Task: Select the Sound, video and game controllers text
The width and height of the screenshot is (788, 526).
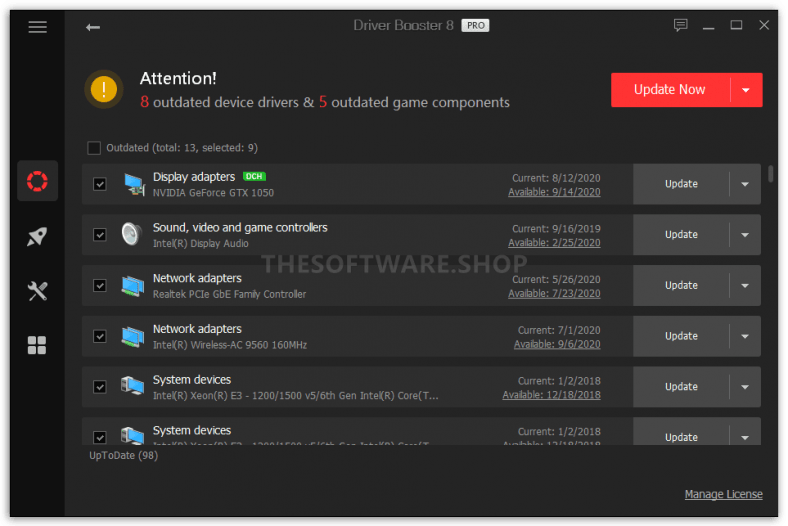Action: coord(240,228)
